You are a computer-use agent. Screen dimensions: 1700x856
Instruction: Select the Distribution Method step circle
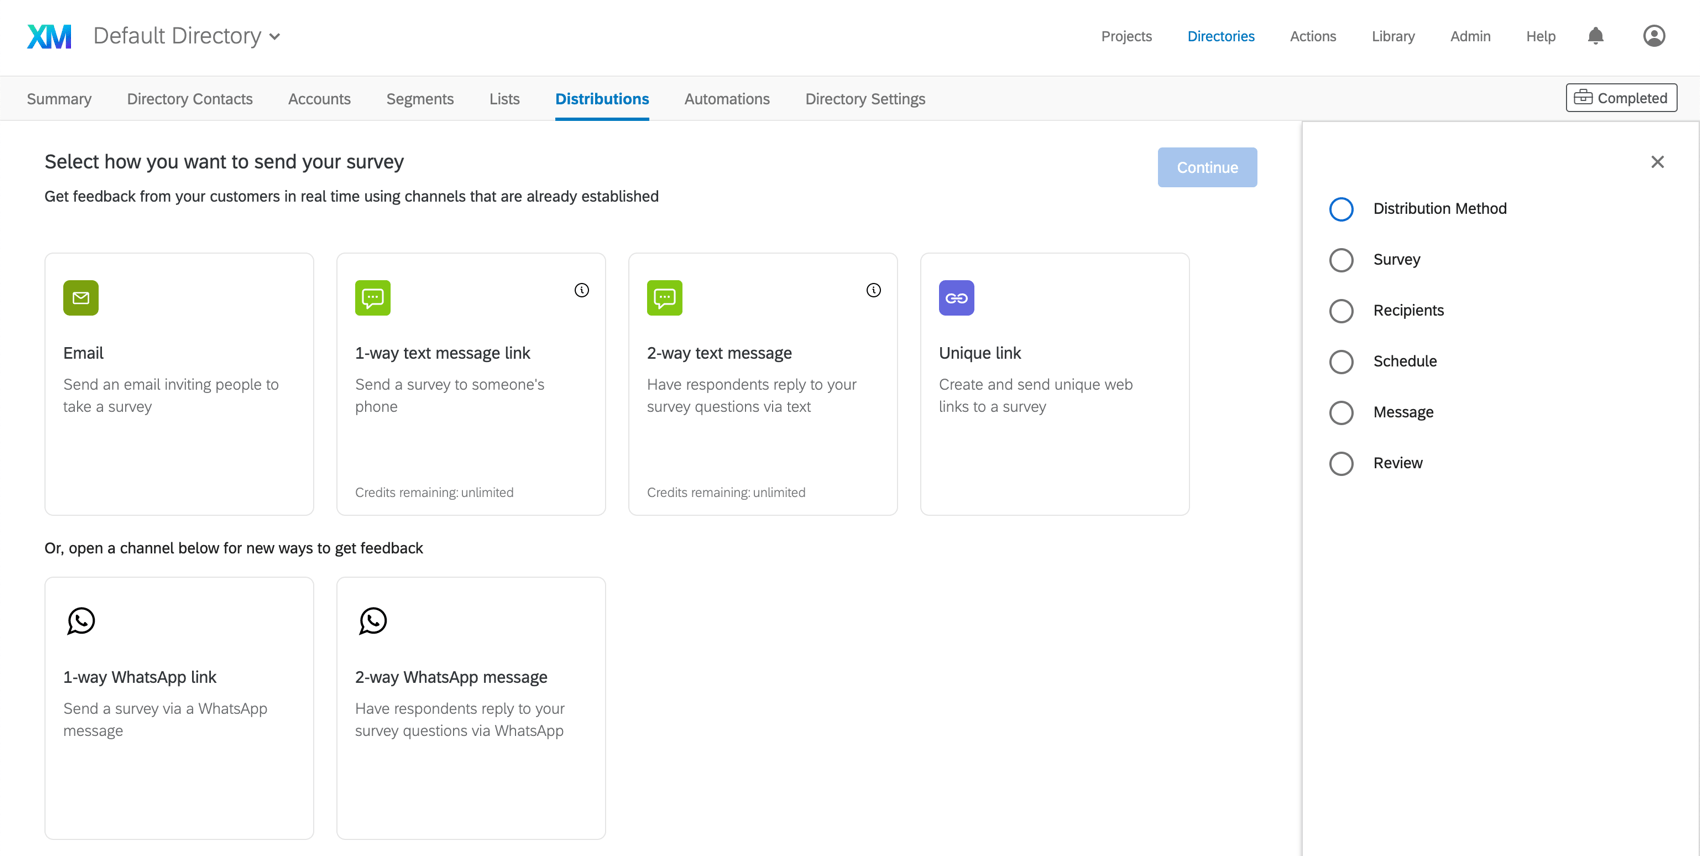point(1341,209)
